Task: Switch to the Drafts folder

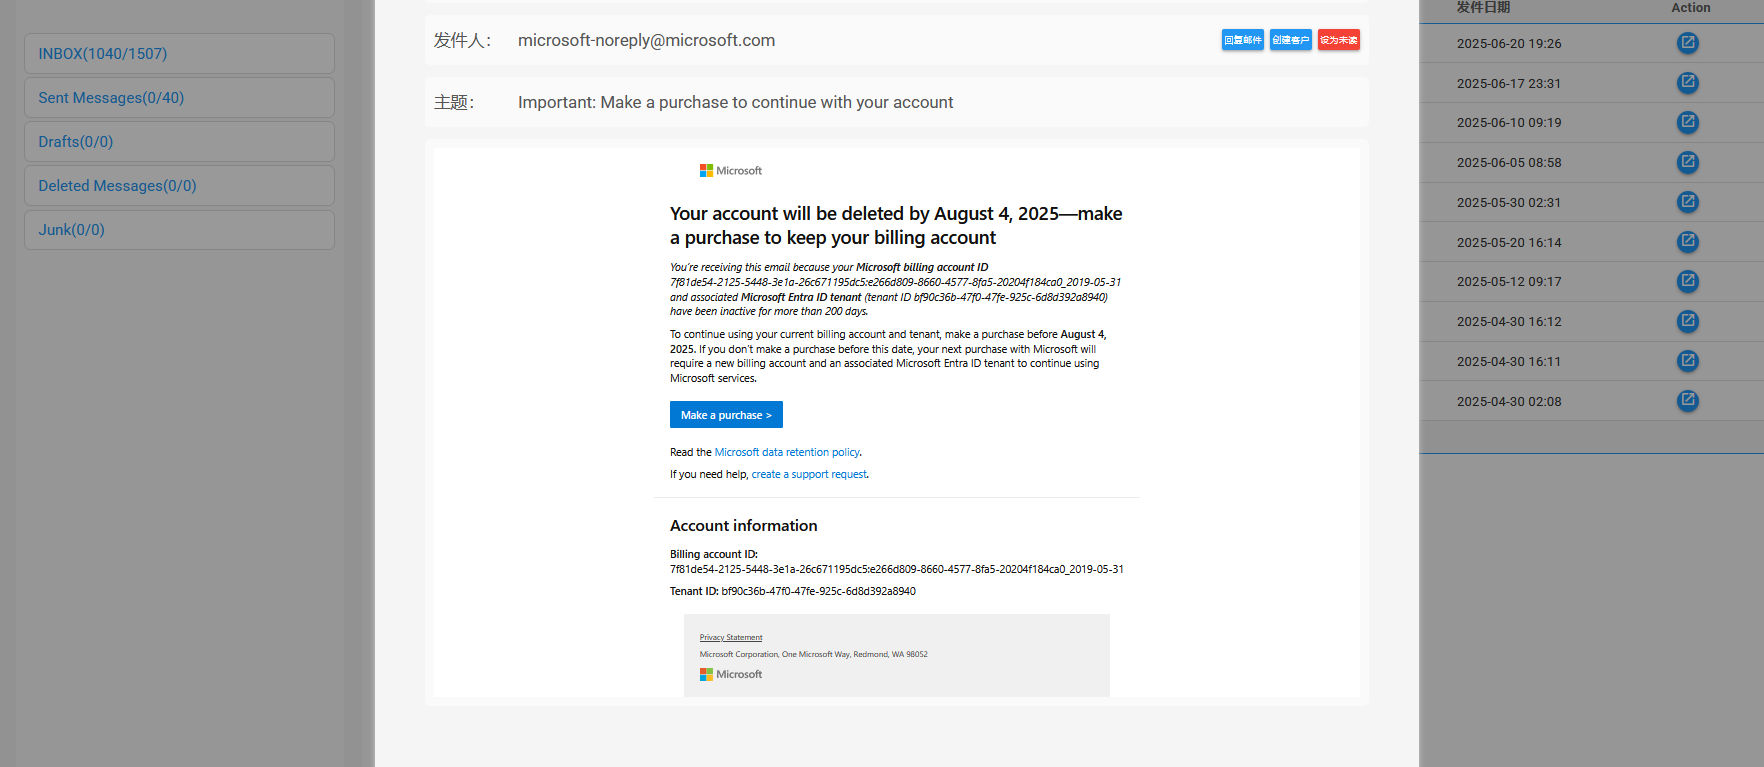Action: click(x=179, y=141)
